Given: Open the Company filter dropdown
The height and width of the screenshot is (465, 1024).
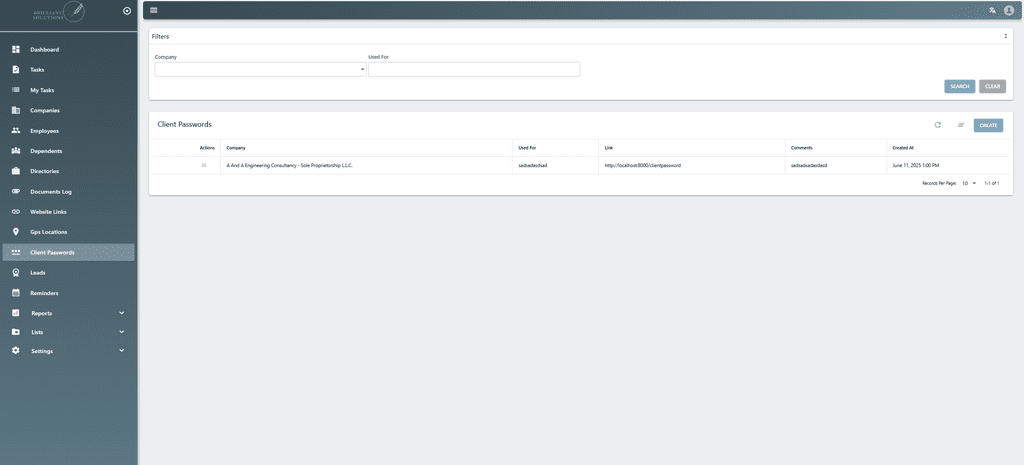Looking at the screenshot, I should click(261, 69).
